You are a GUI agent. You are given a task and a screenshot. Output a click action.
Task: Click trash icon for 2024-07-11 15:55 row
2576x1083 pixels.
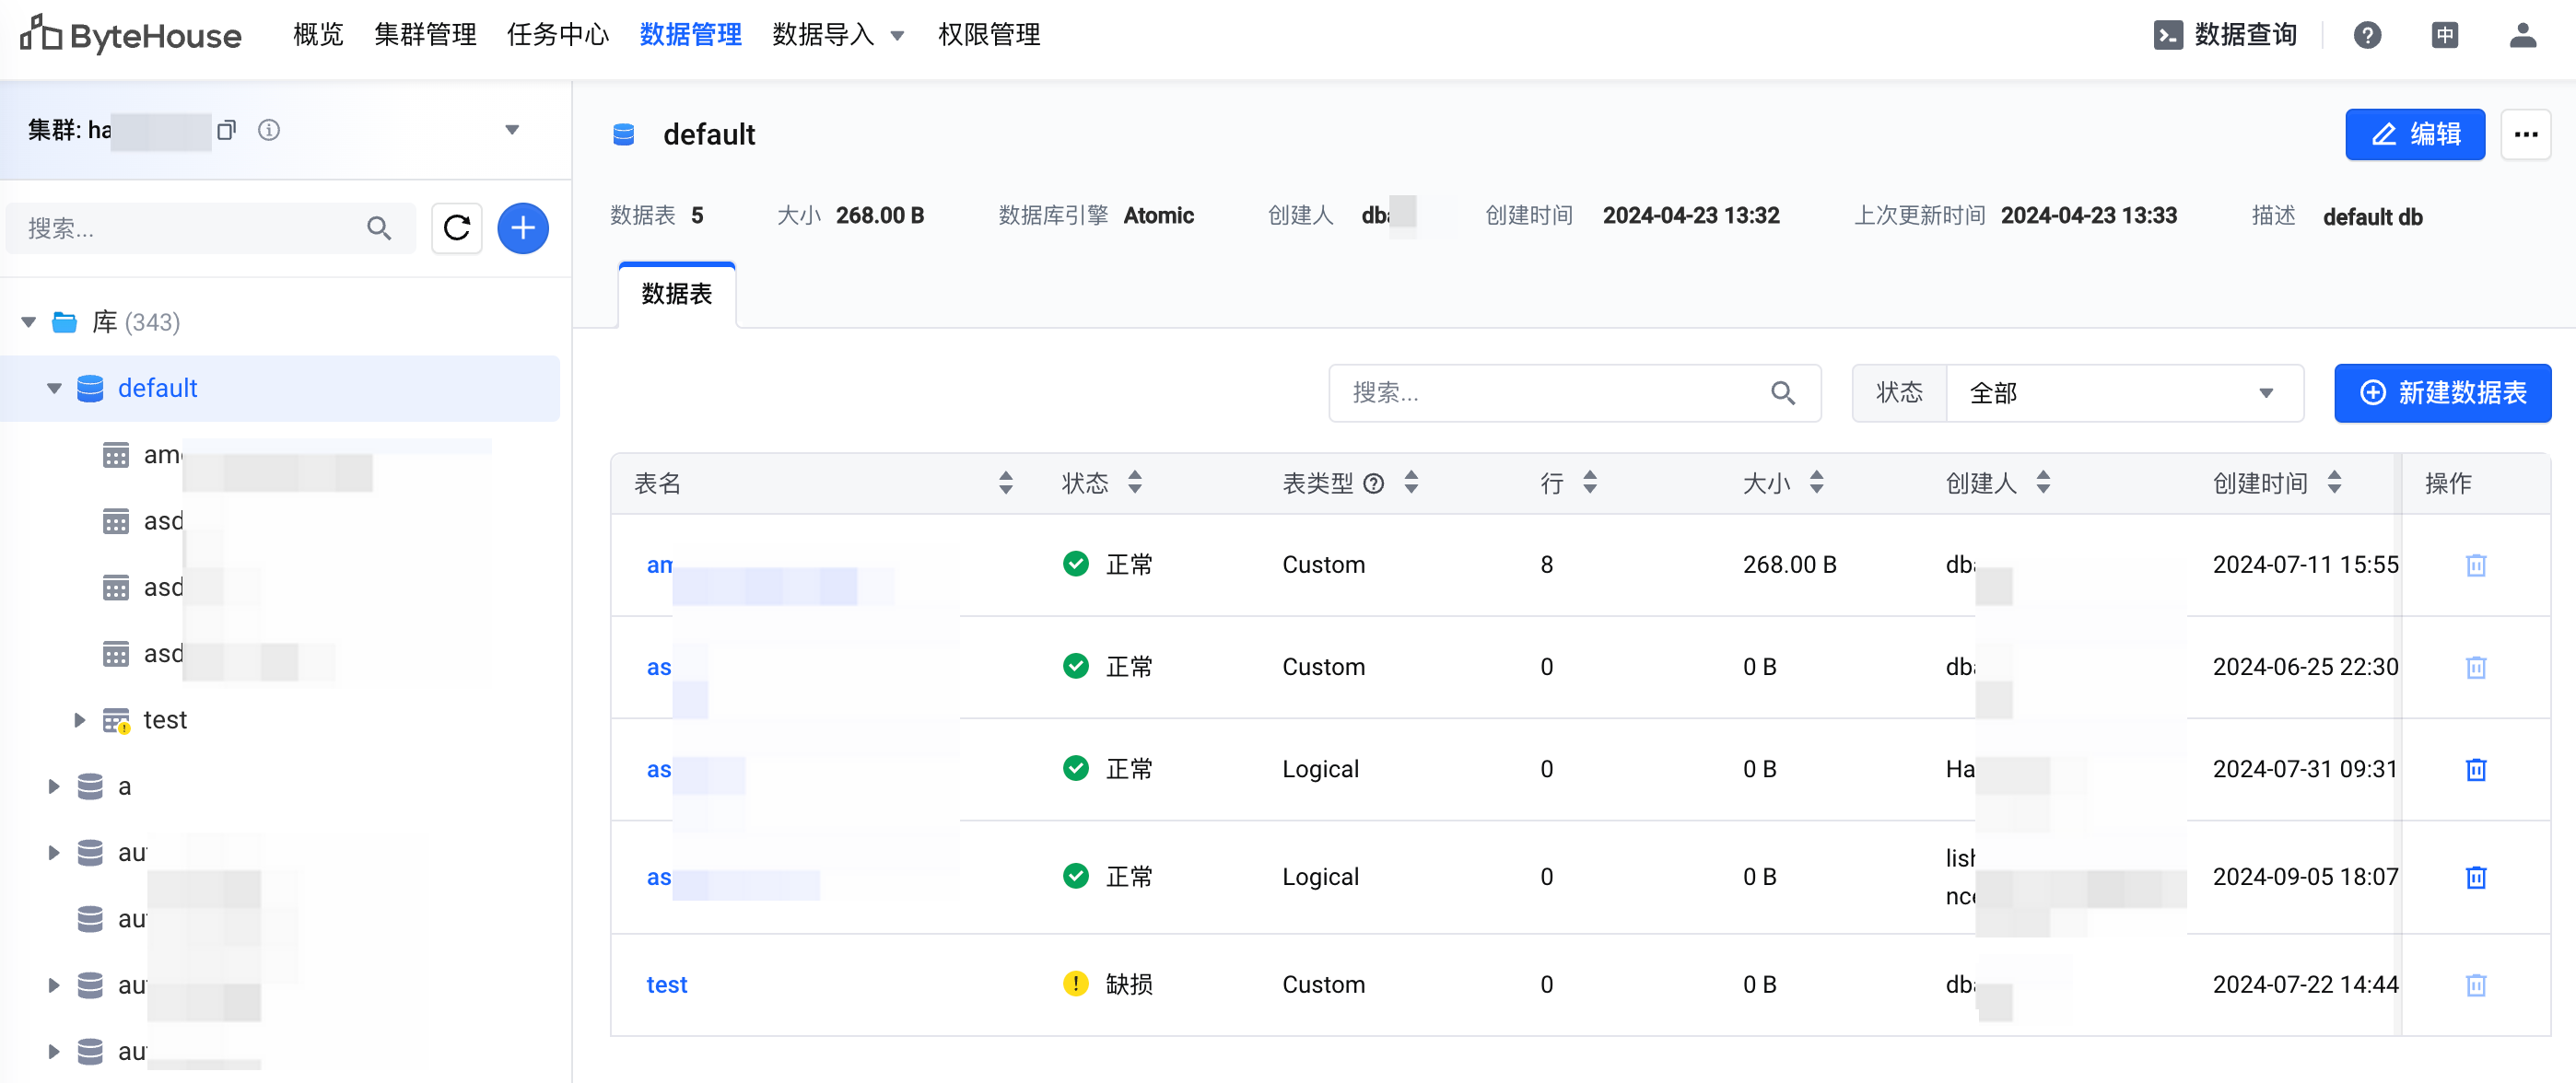click(x=2476, y=566)
